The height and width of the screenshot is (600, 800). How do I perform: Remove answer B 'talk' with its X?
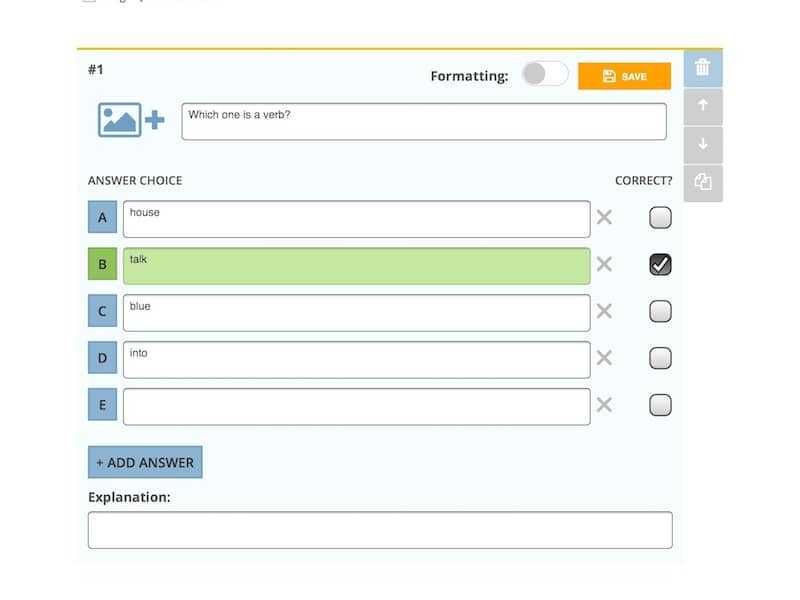(604, 264)
